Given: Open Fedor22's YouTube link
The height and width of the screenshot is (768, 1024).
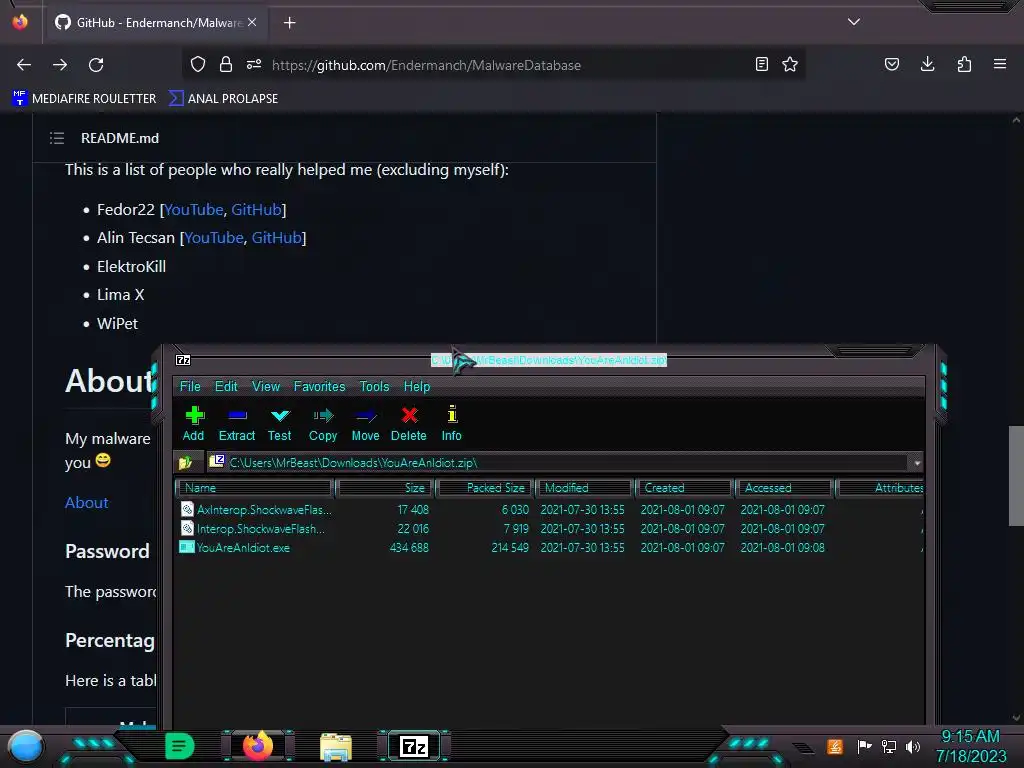Looking at the screenshot, I should pyautogui.click(x=193, y=210).
